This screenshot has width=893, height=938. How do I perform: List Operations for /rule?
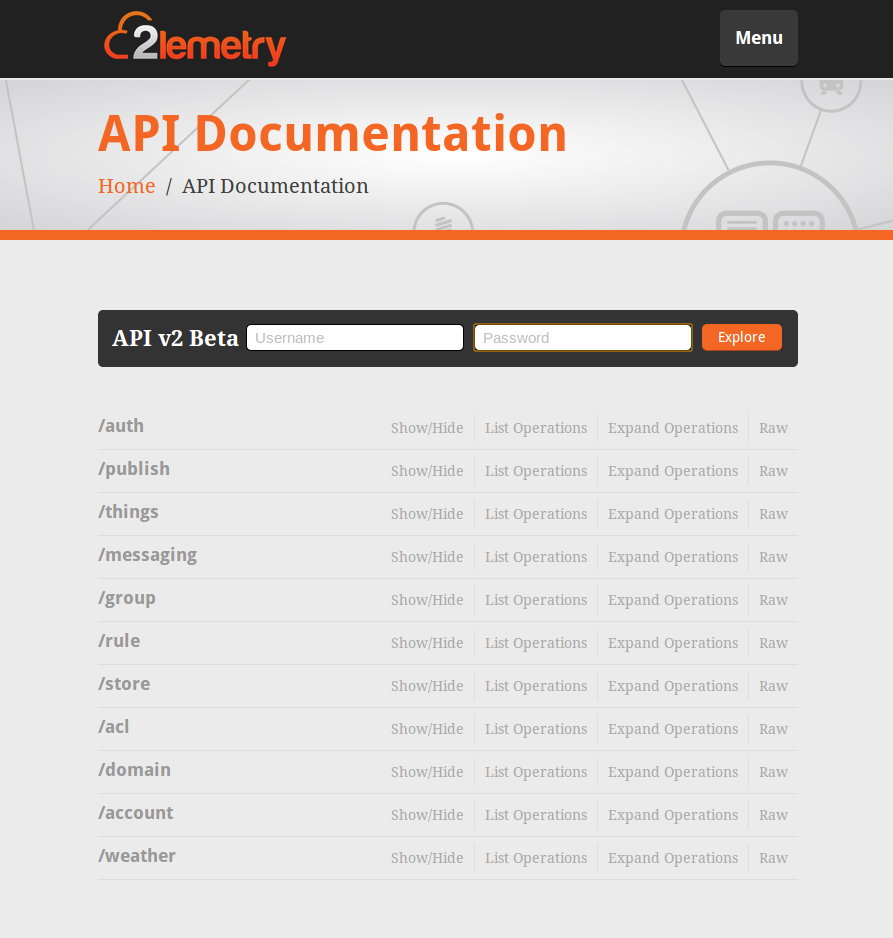[x=536, y=643]
